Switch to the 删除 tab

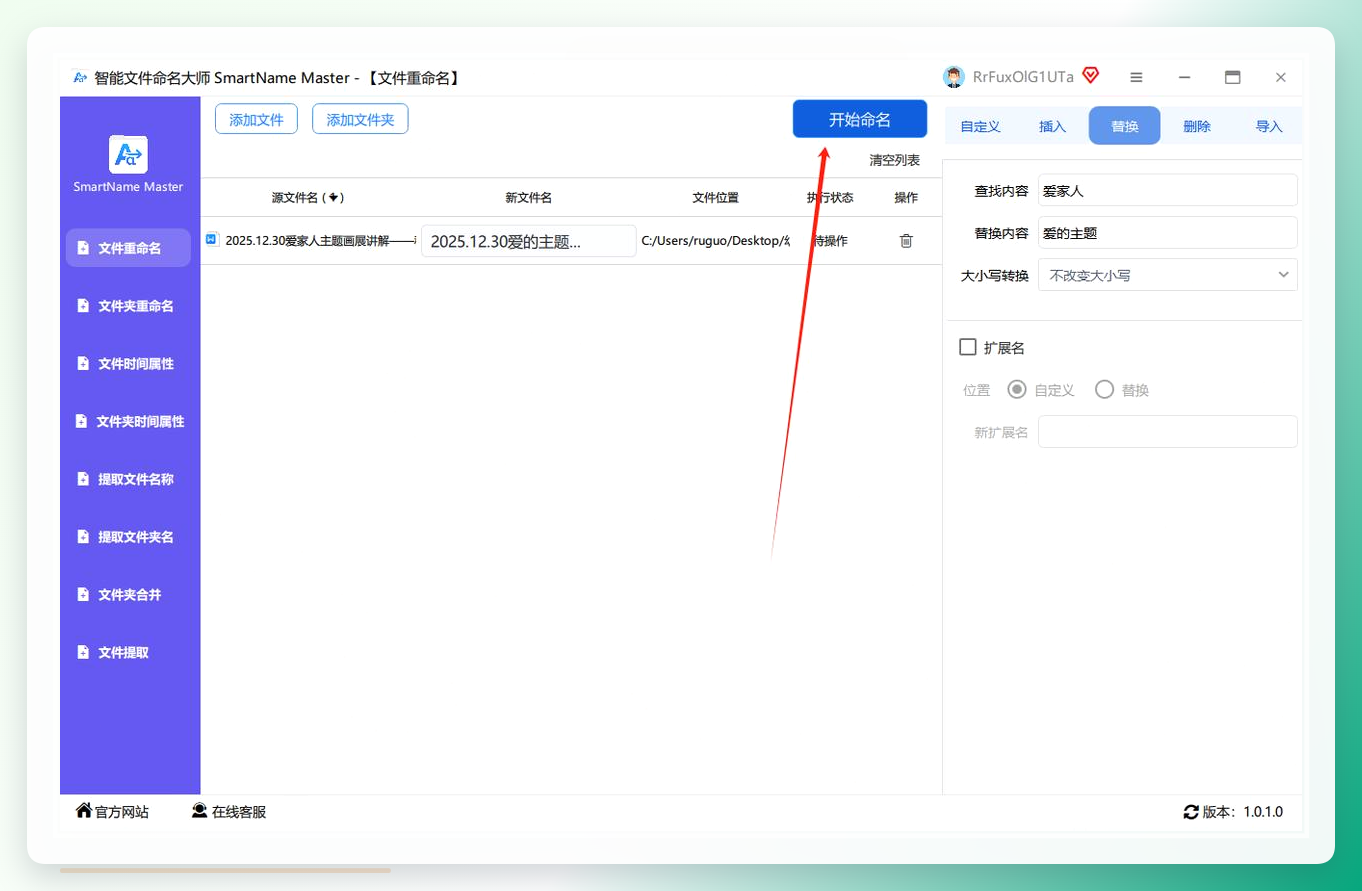click(1196, 126)
